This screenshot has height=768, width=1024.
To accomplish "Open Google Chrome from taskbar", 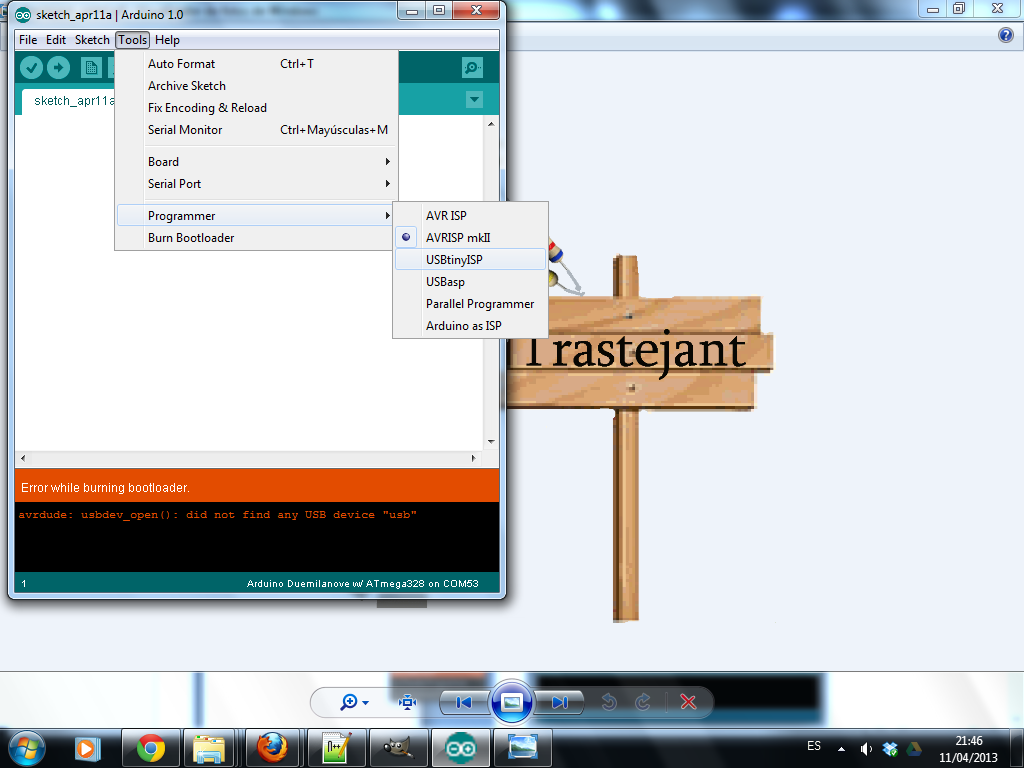I will pyautogui.click(x=151, y=748).
